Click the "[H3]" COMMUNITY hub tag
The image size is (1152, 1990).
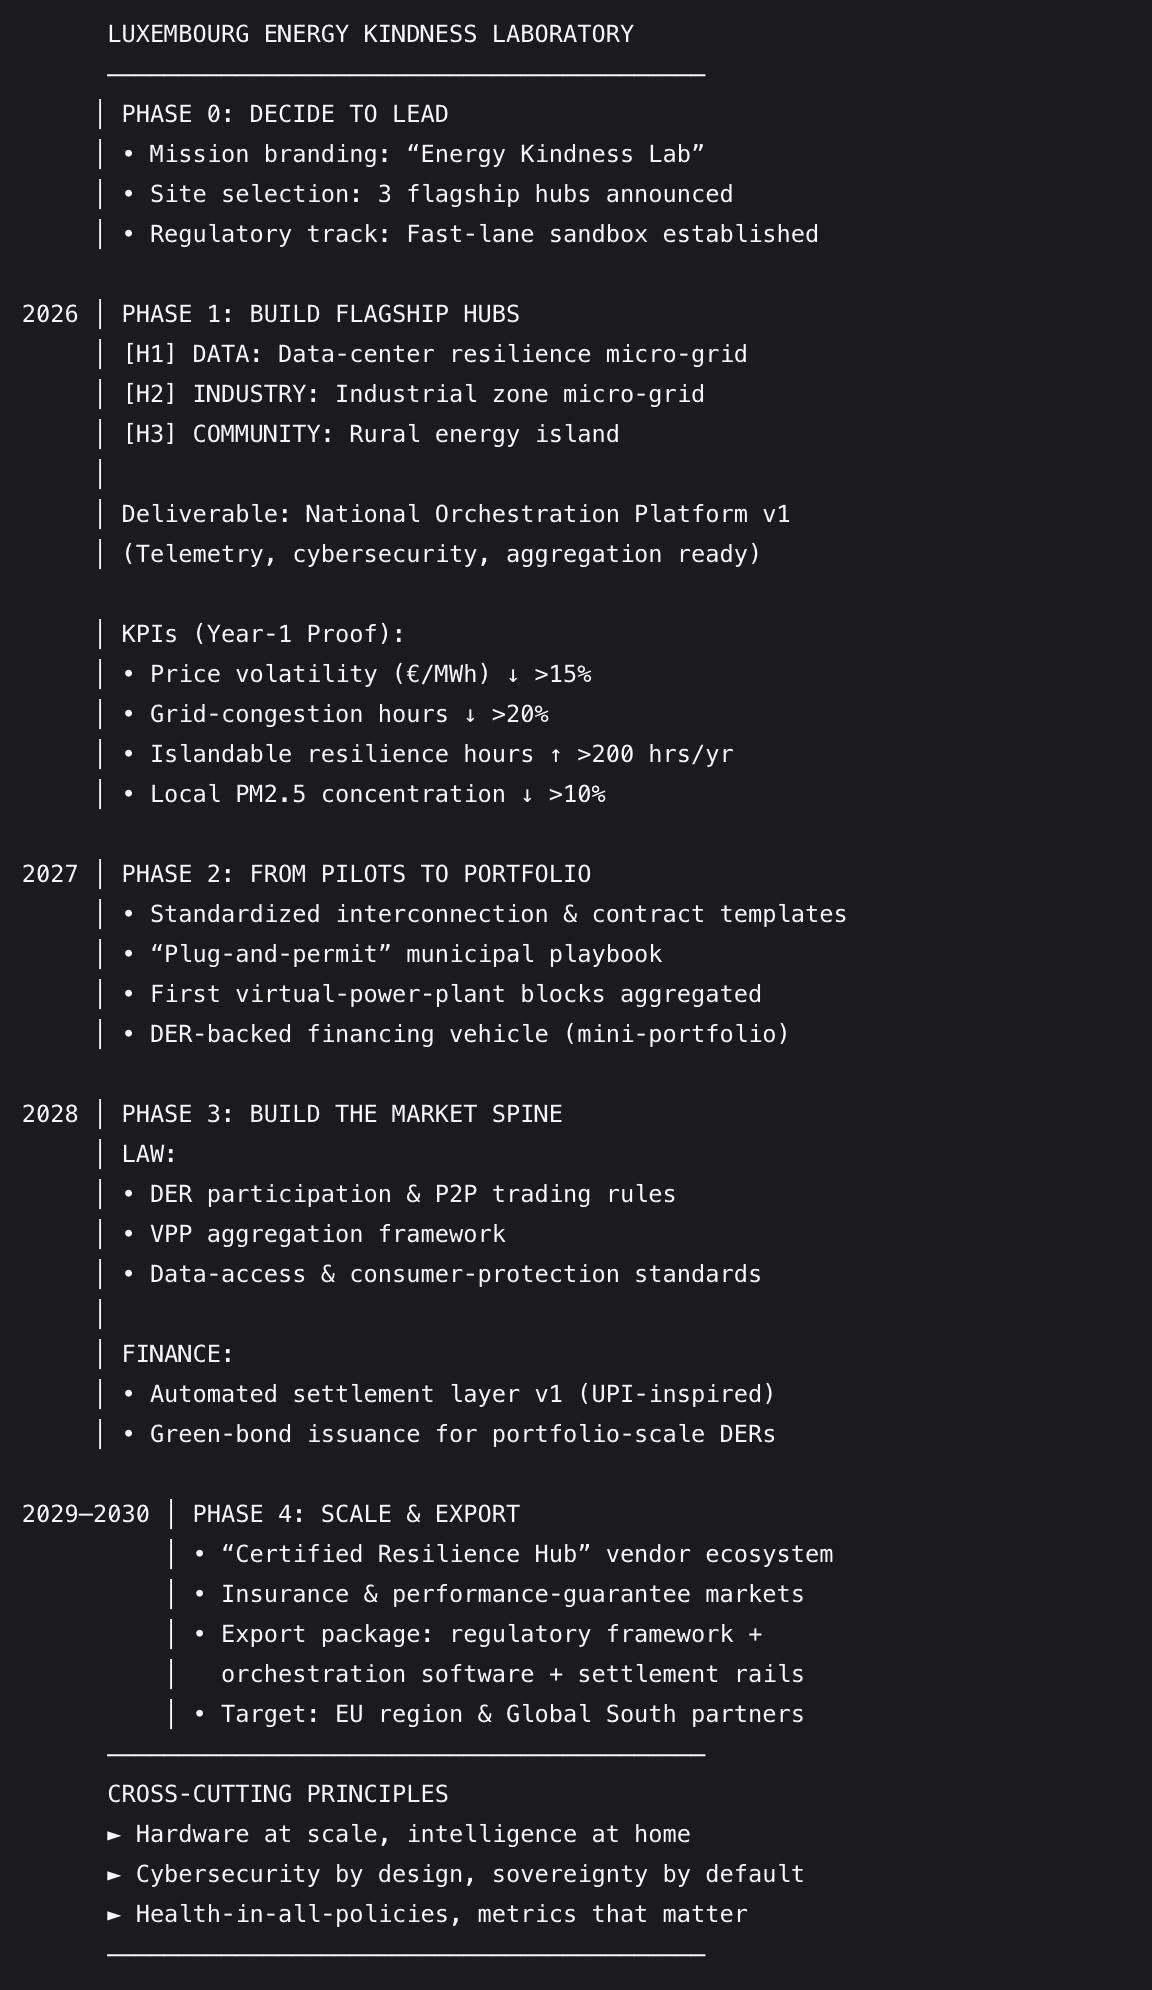[150, 434]
